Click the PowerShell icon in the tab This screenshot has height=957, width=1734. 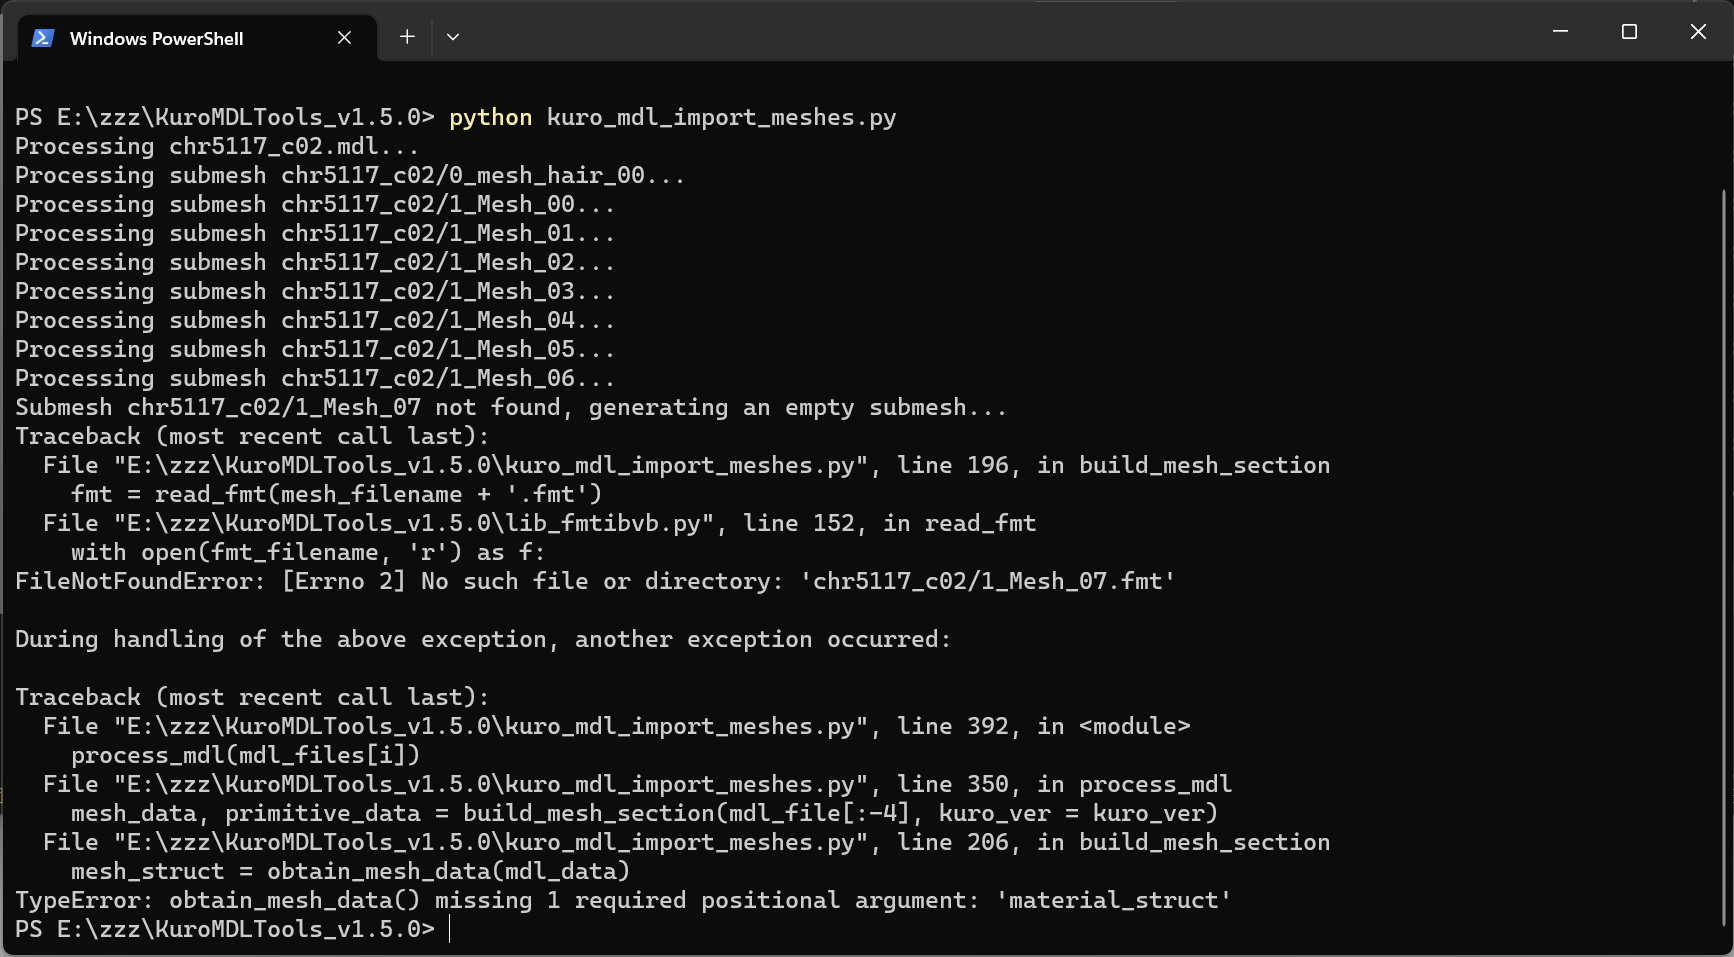(42, 38)
